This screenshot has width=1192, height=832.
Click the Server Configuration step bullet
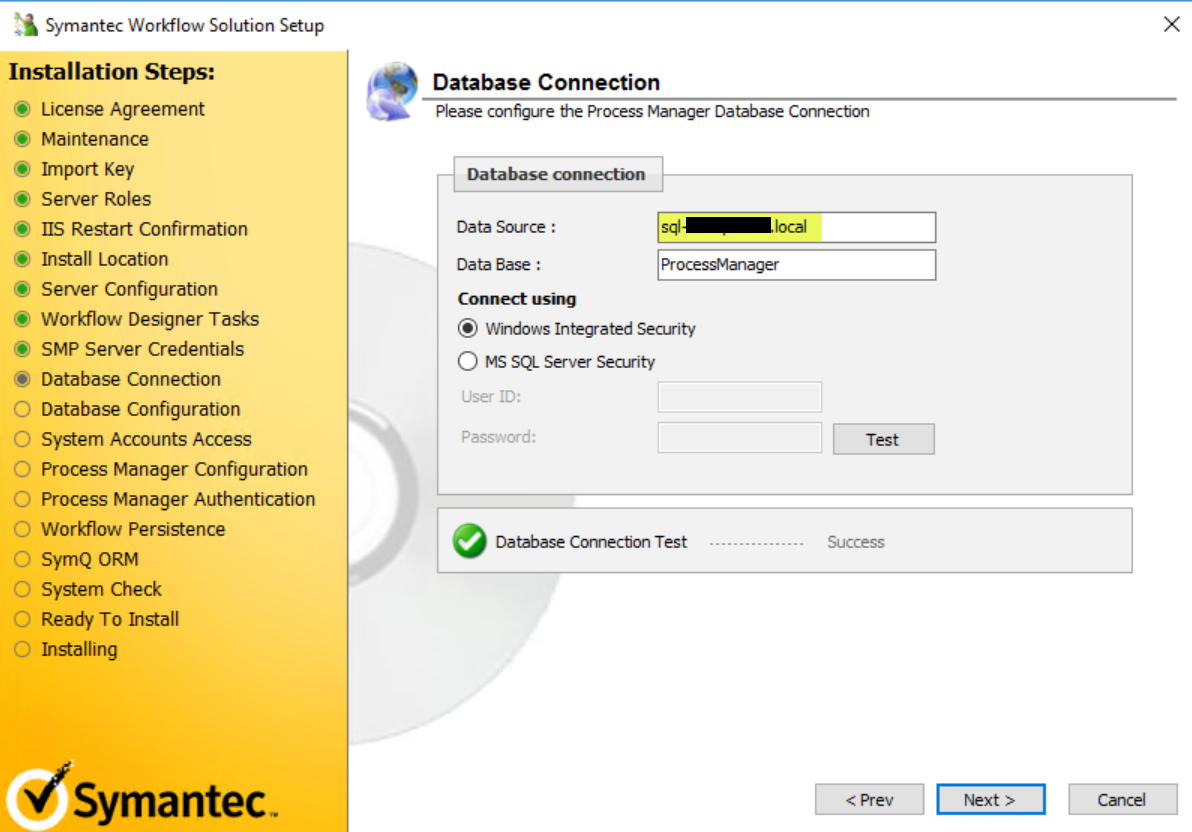23,289
